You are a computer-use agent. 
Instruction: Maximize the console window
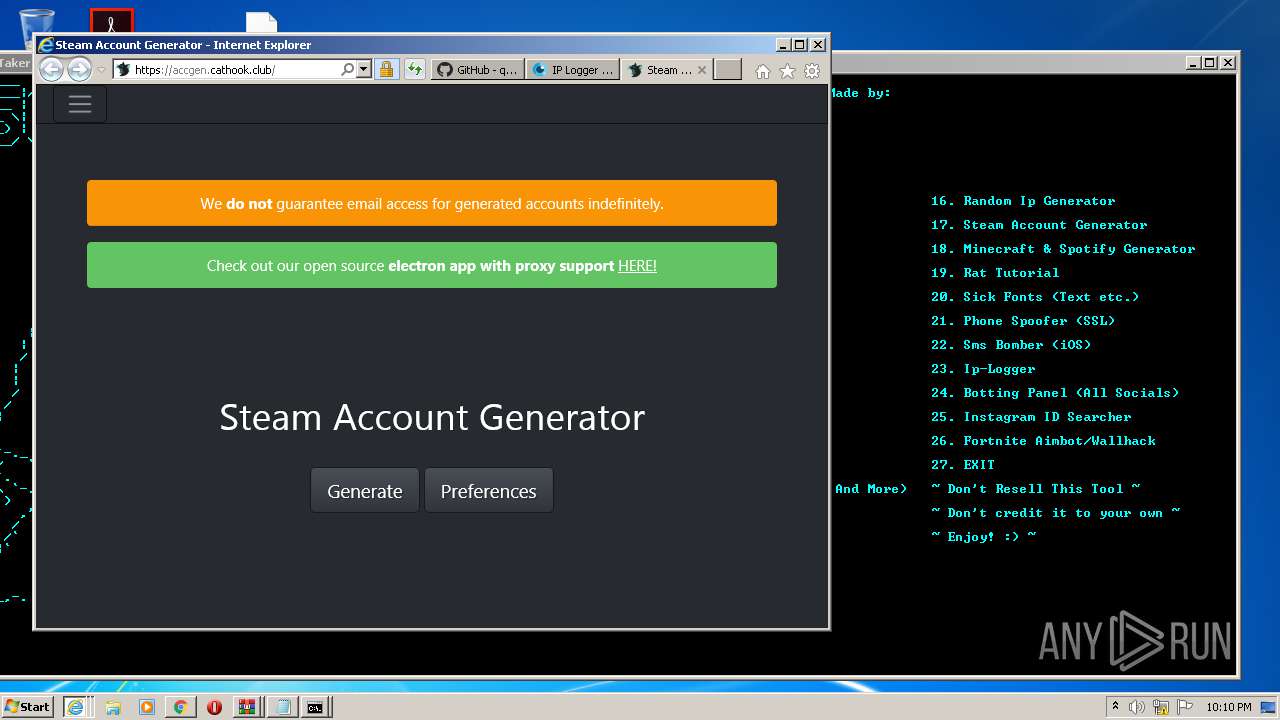[1209, 63]
